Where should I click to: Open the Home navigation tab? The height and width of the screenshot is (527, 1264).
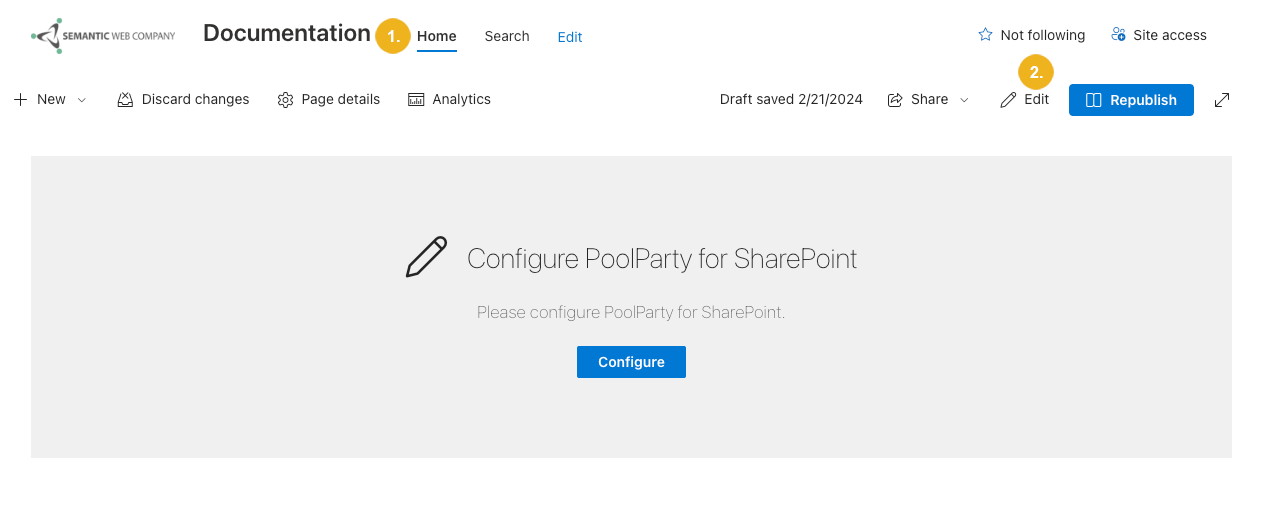click(x=437, y=36)
